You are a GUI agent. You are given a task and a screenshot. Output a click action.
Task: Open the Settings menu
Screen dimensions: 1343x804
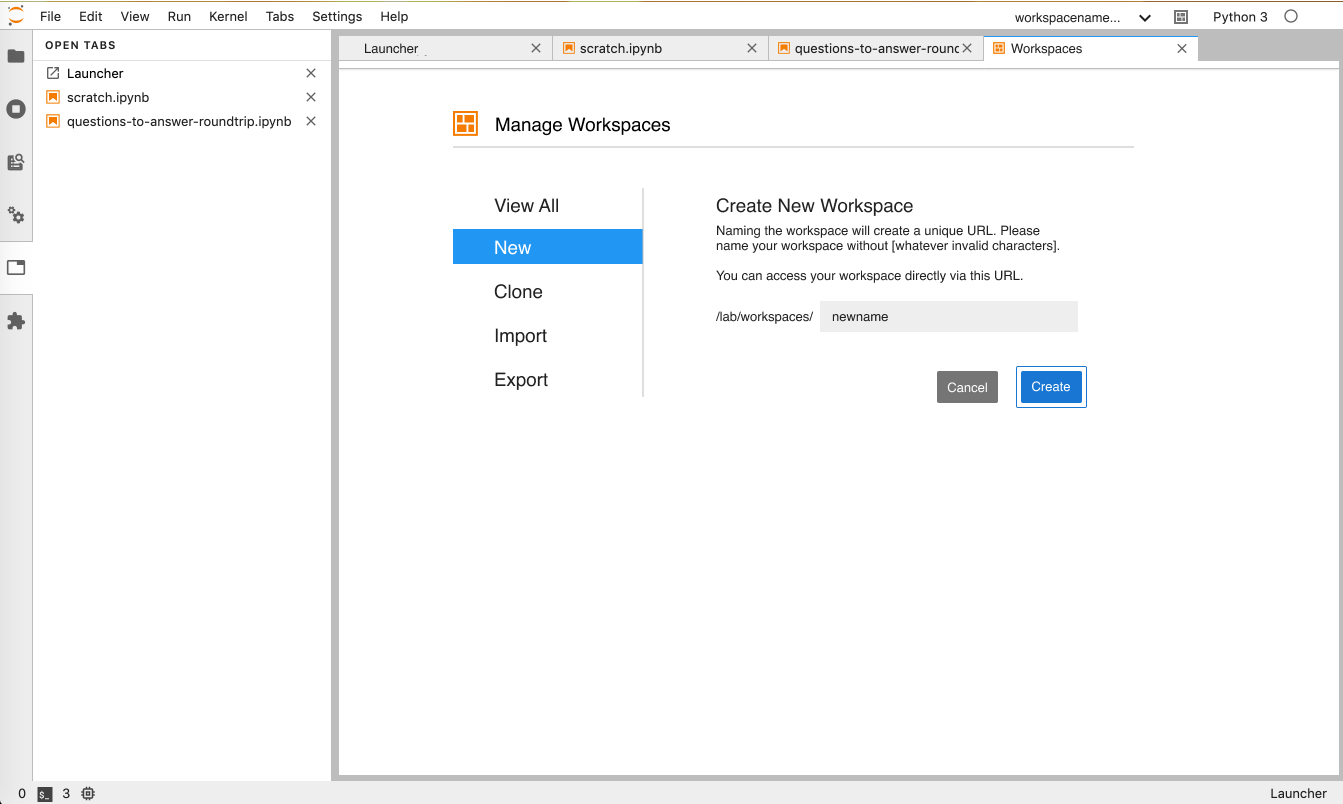tap(337, 16)
